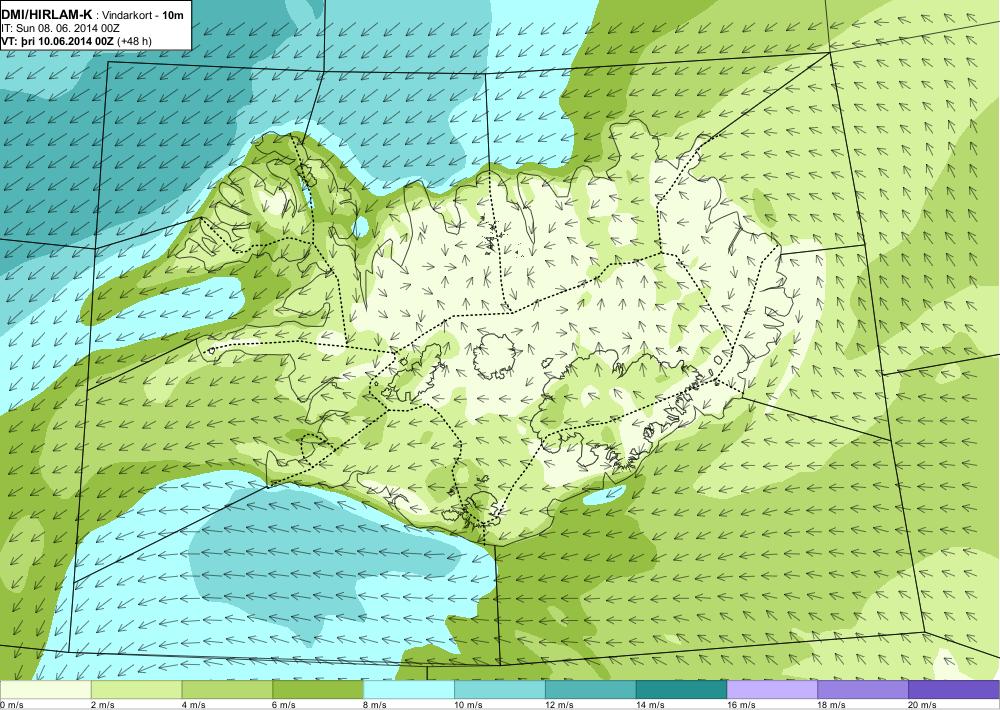Click the '14 m/s' legend label
1000x710 pixels.
click(x=651, y=705)
